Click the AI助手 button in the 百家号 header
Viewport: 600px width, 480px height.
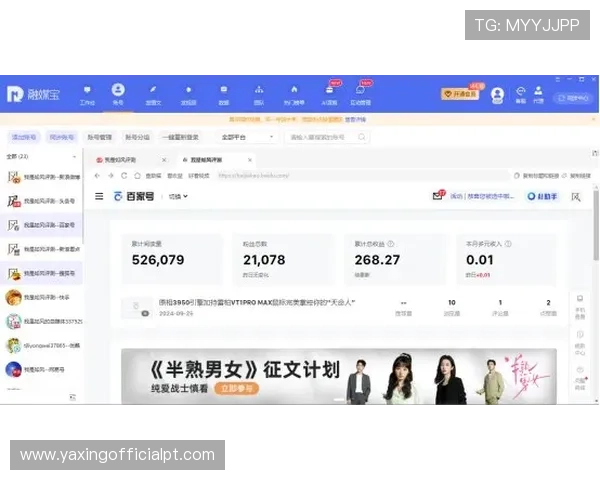click(542, 196)
